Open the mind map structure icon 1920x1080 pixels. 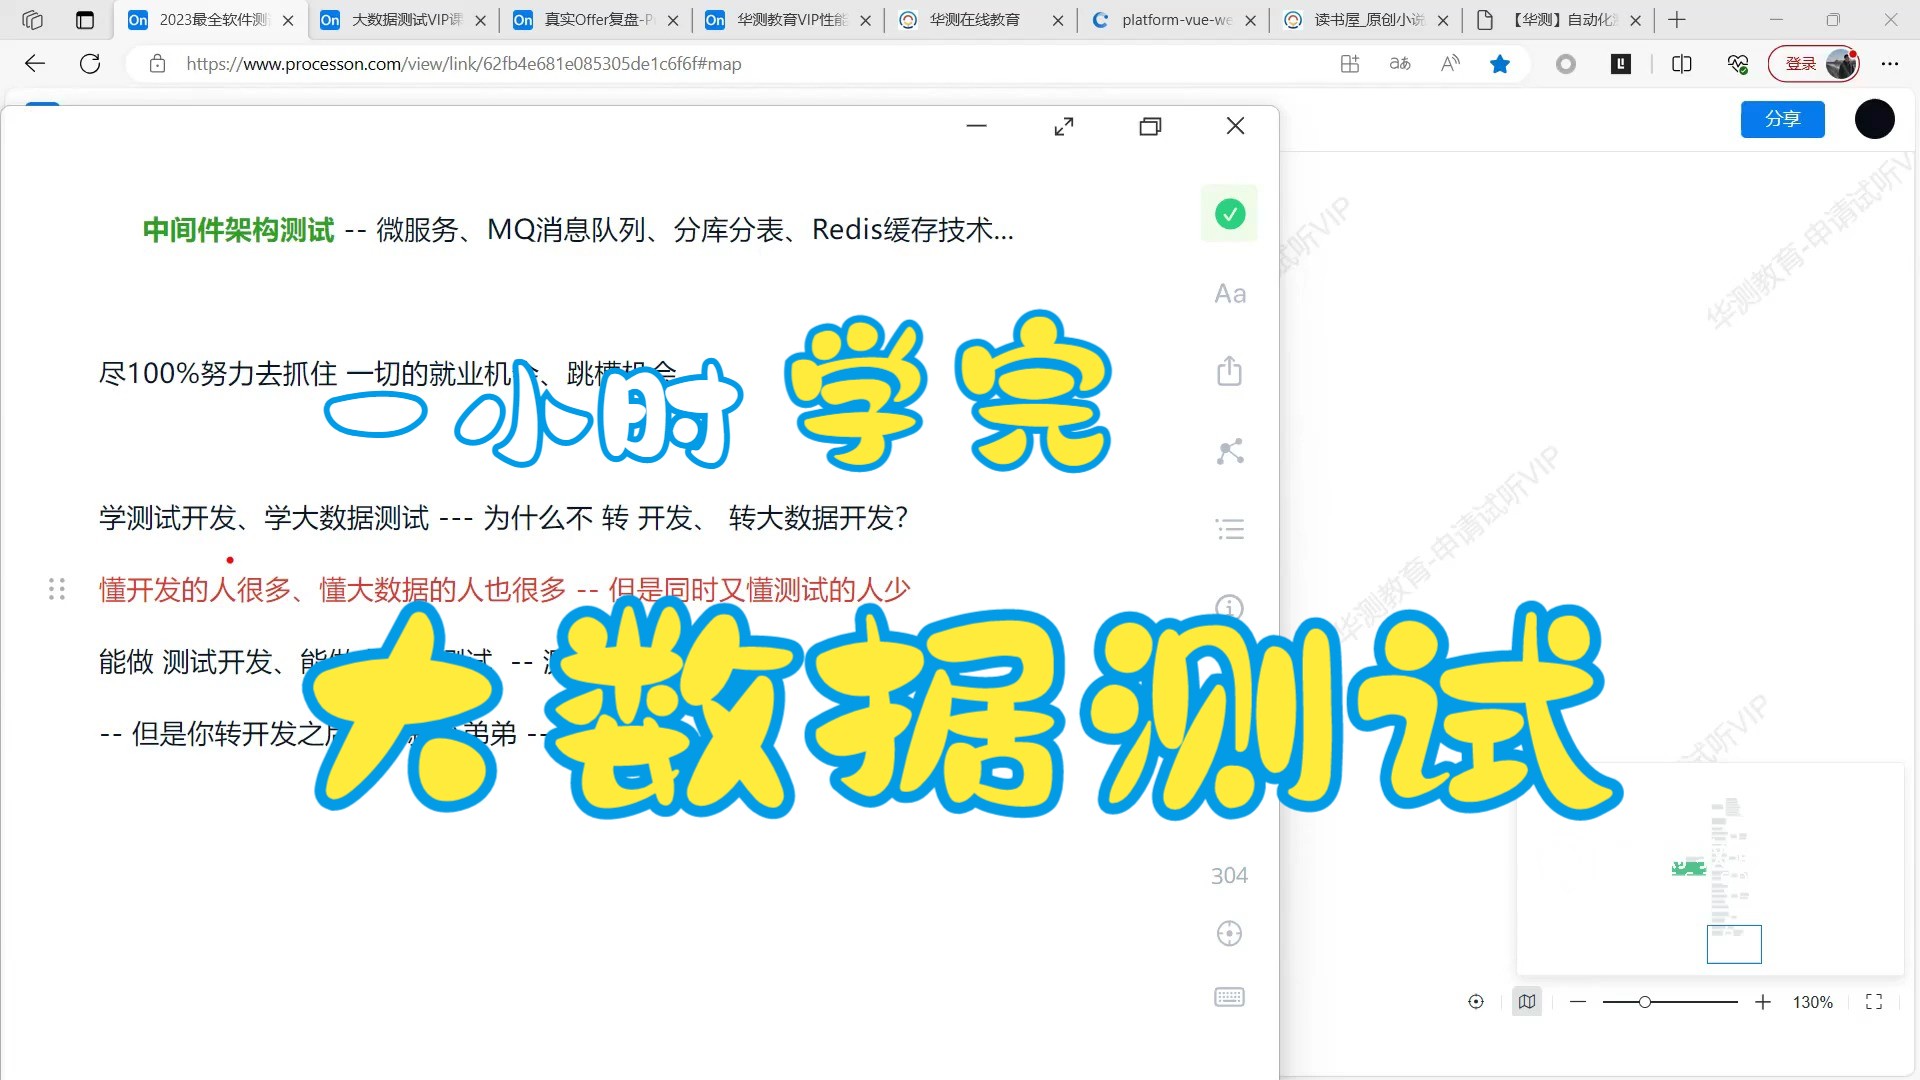point(1230,451)
